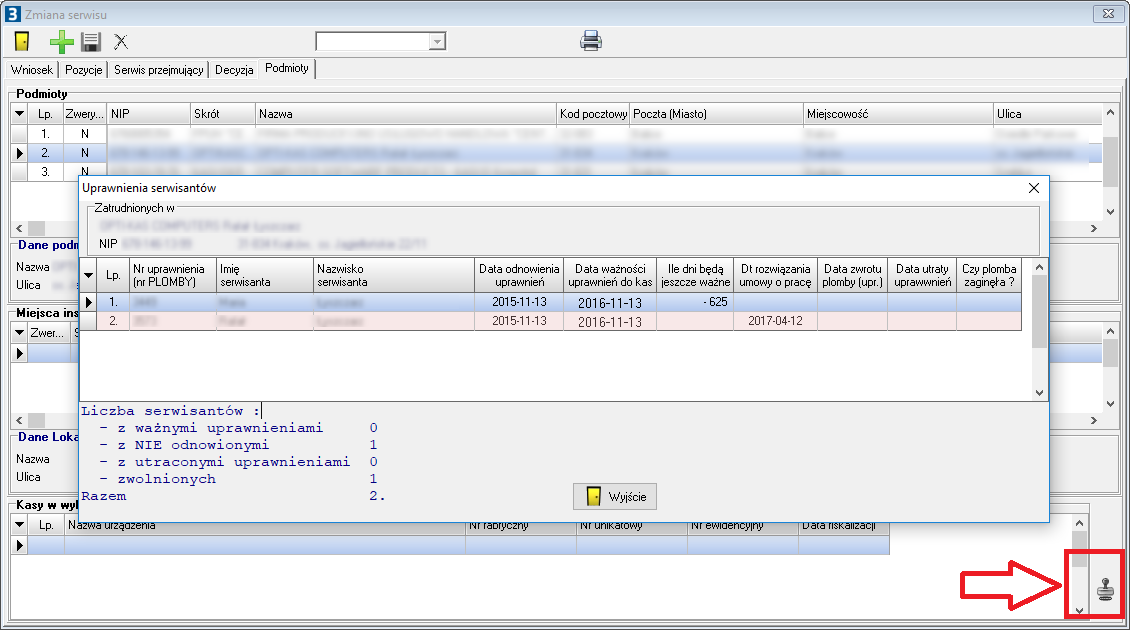The width and height of the screenshot is (1130, 630).
Task: Click Dt rozwiązania umowy o pracę header
Action: coord(775,275)
